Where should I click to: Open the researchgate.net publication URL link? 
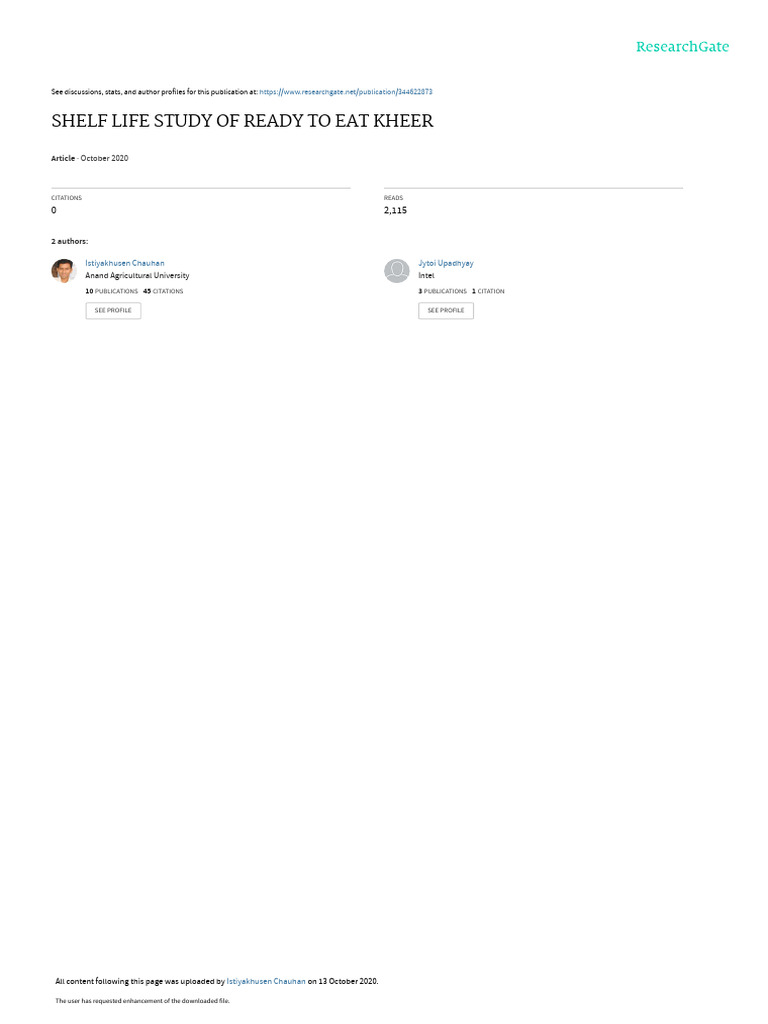coord(345,92)
